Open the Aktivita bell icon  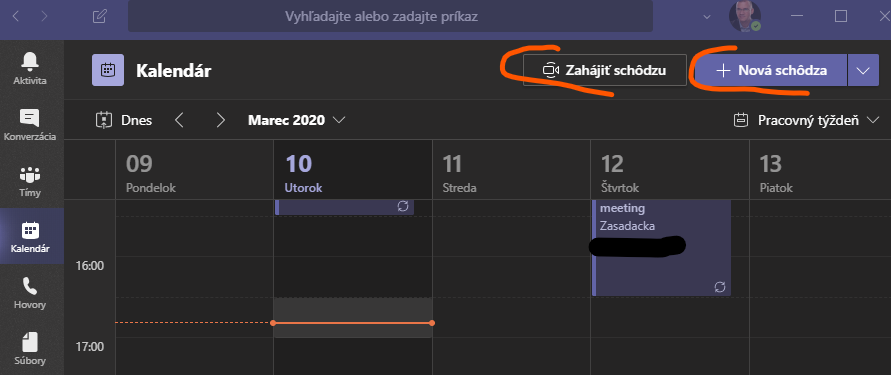point(31,67)
